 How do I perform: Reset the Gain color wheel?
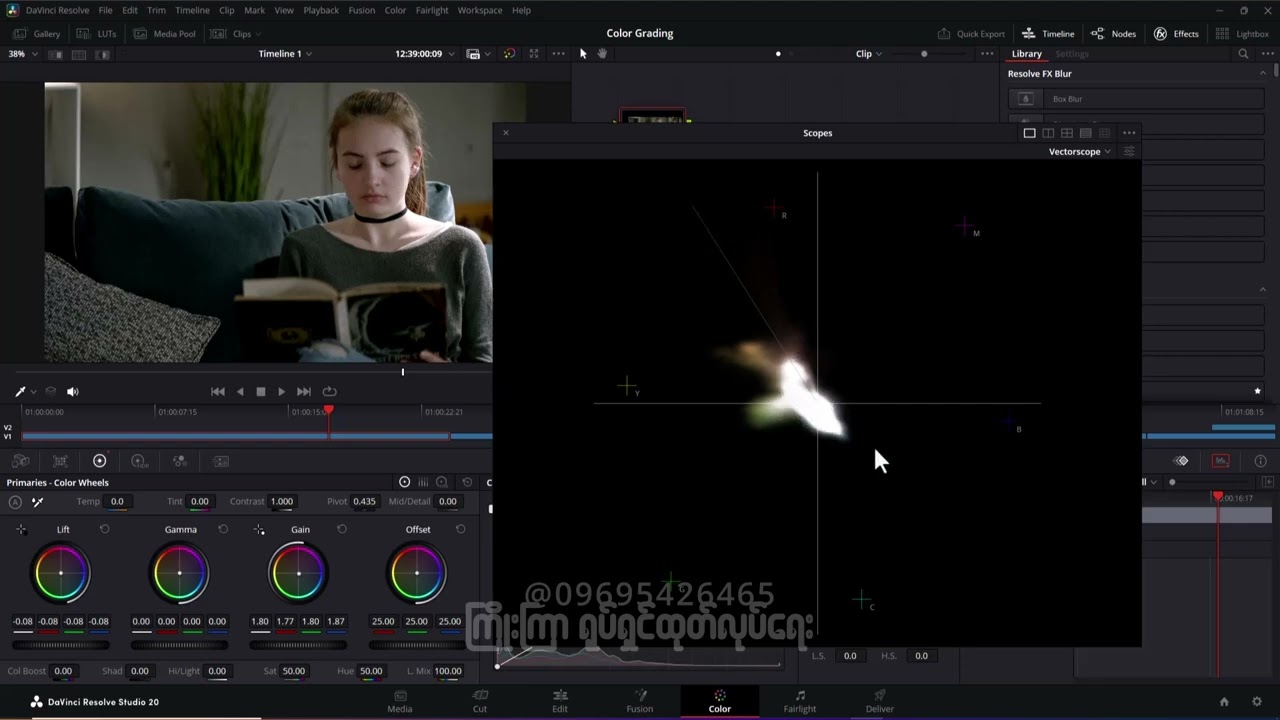[x=341, y=529]
